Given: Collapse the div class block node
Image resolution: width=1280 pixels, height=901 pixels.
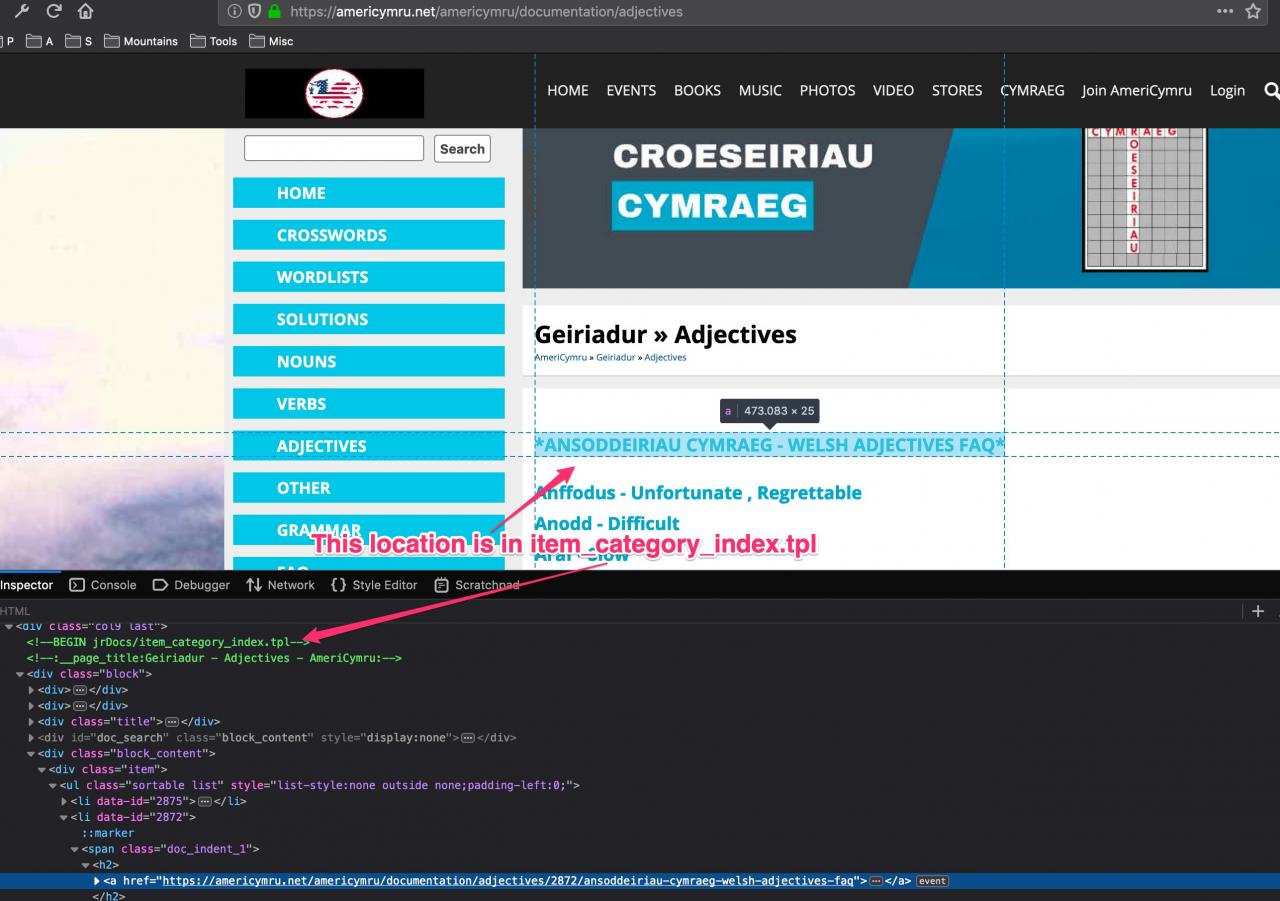Looking at the screenshot, I should click(21, 674).
